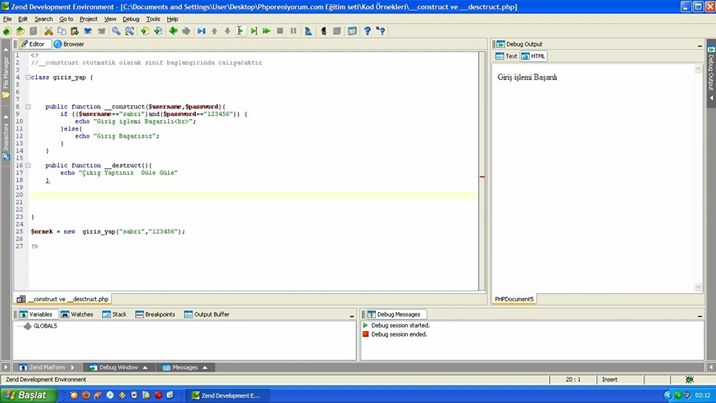Open the View menu
Viewport: 716px width, 403px height.
coord(110,19)
